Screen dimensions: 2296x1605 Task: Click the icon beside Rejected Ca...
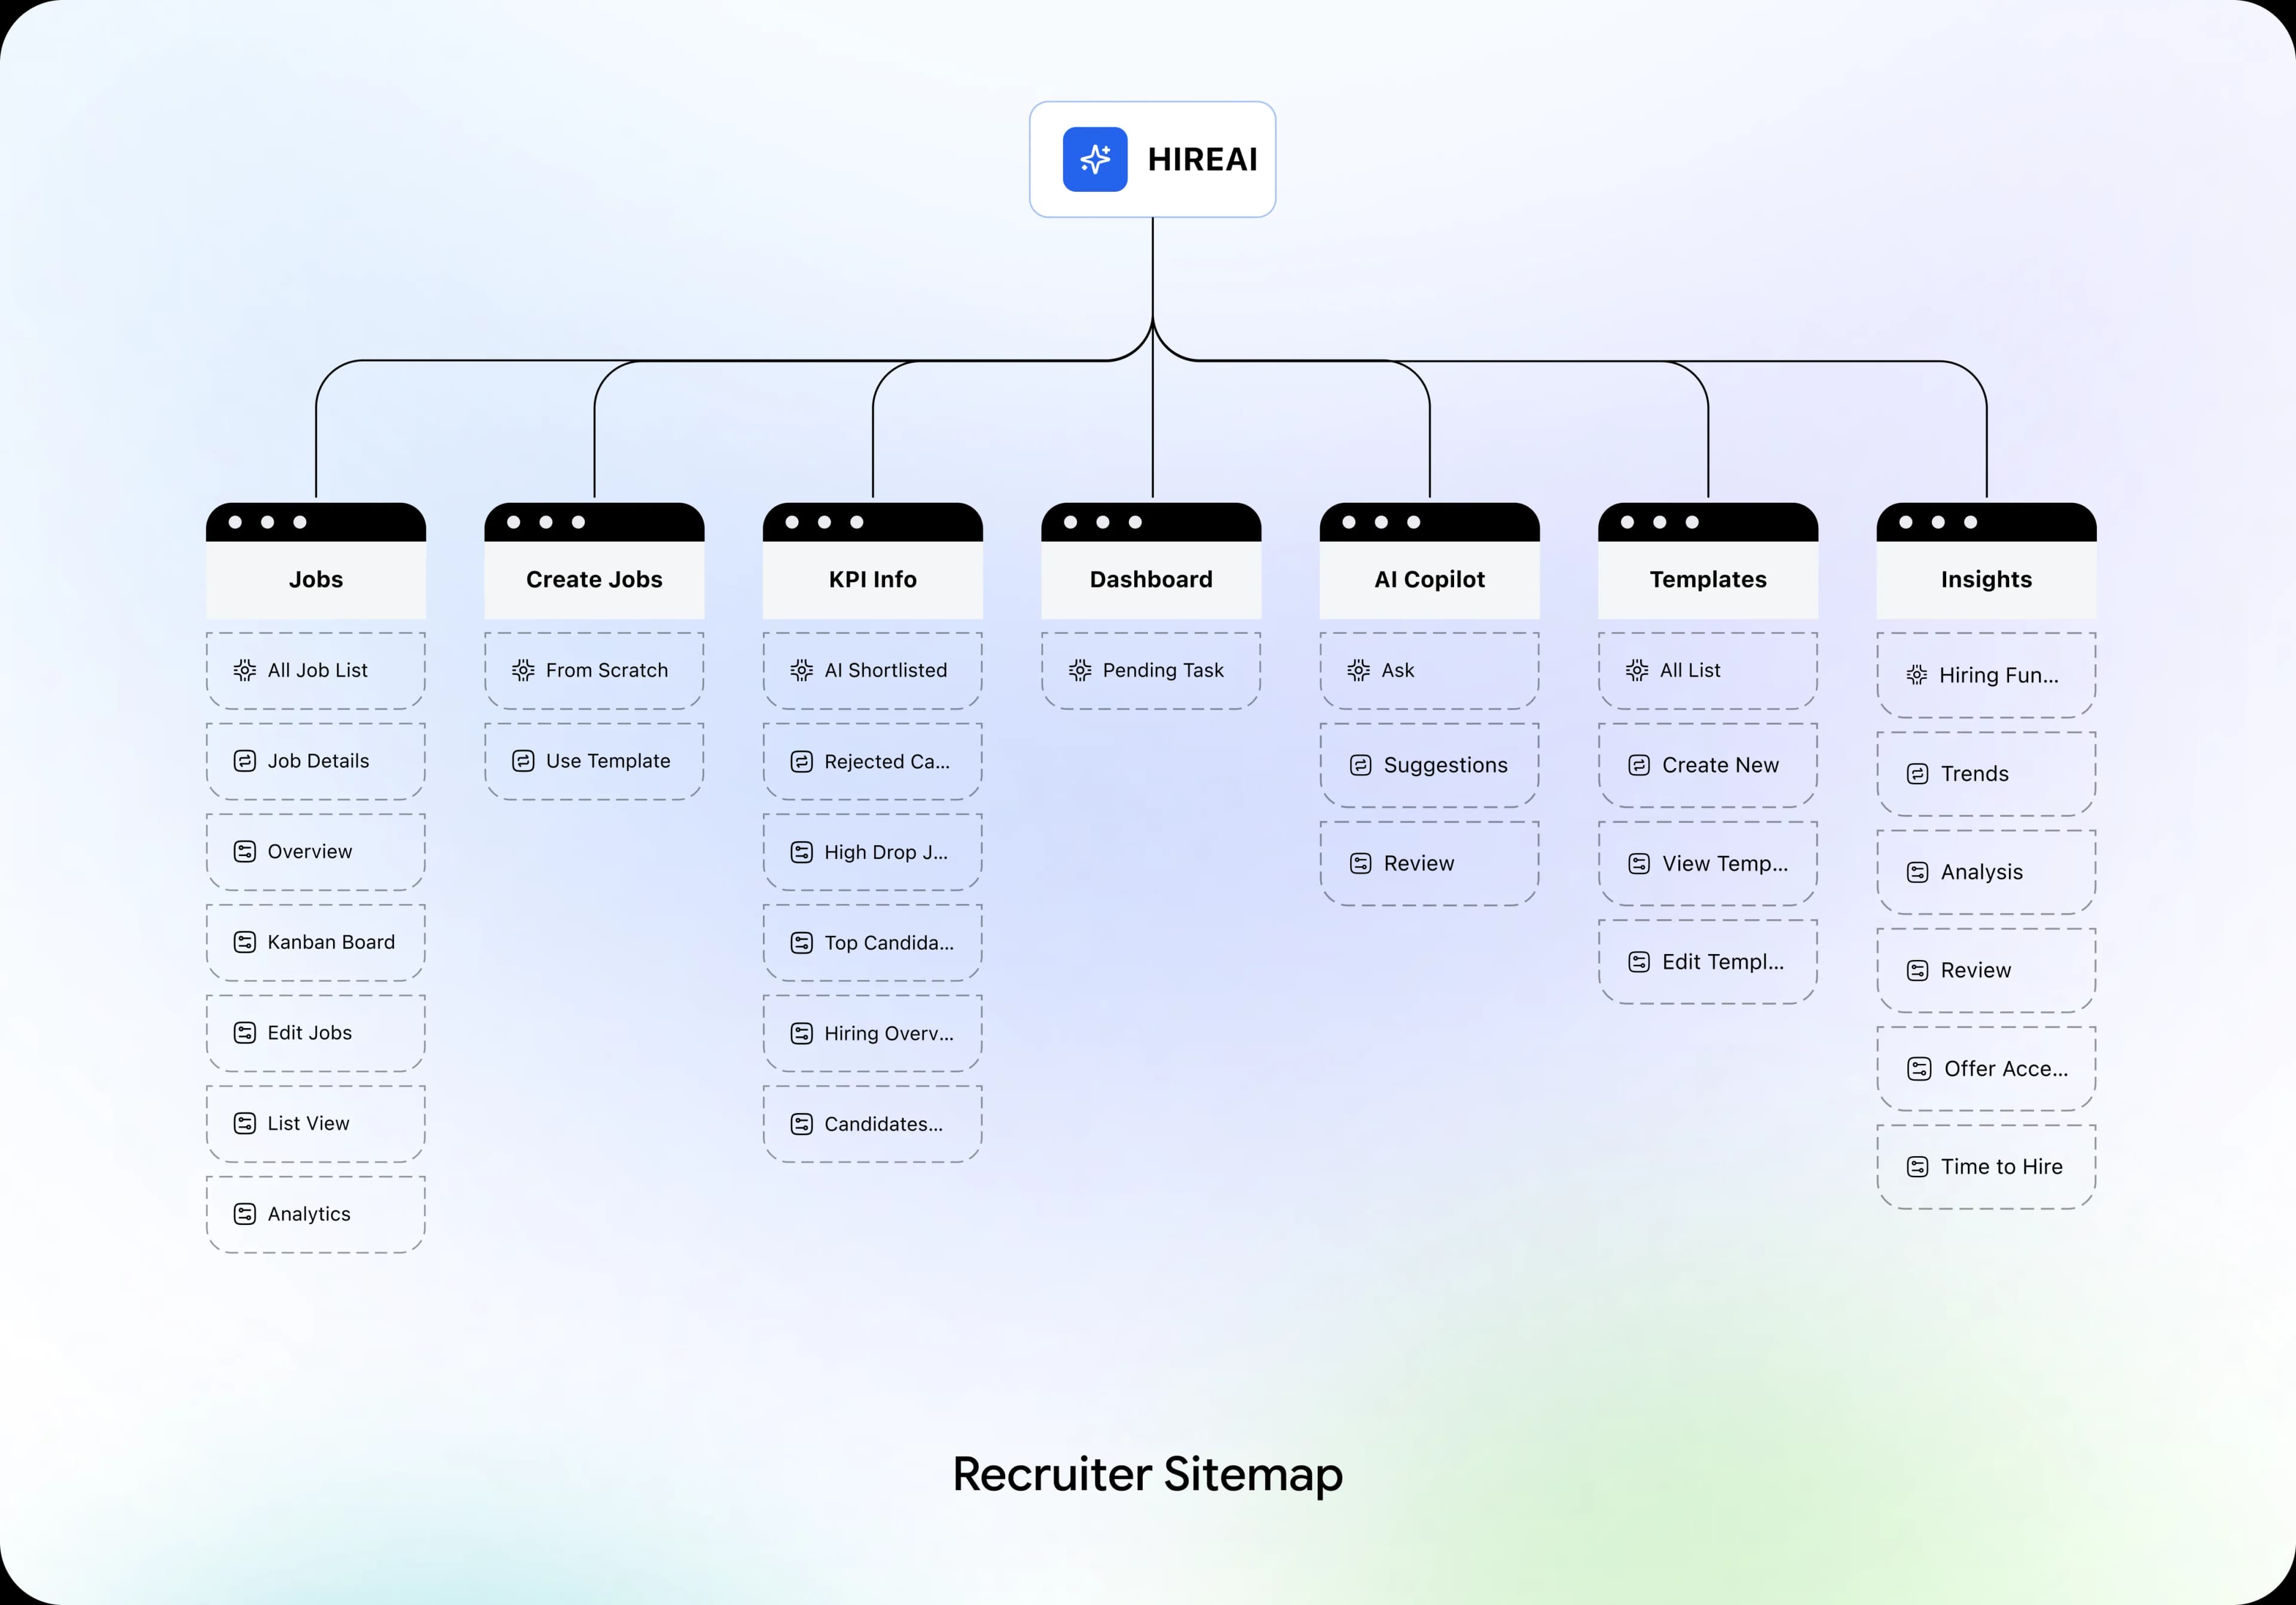pos(802,762)
